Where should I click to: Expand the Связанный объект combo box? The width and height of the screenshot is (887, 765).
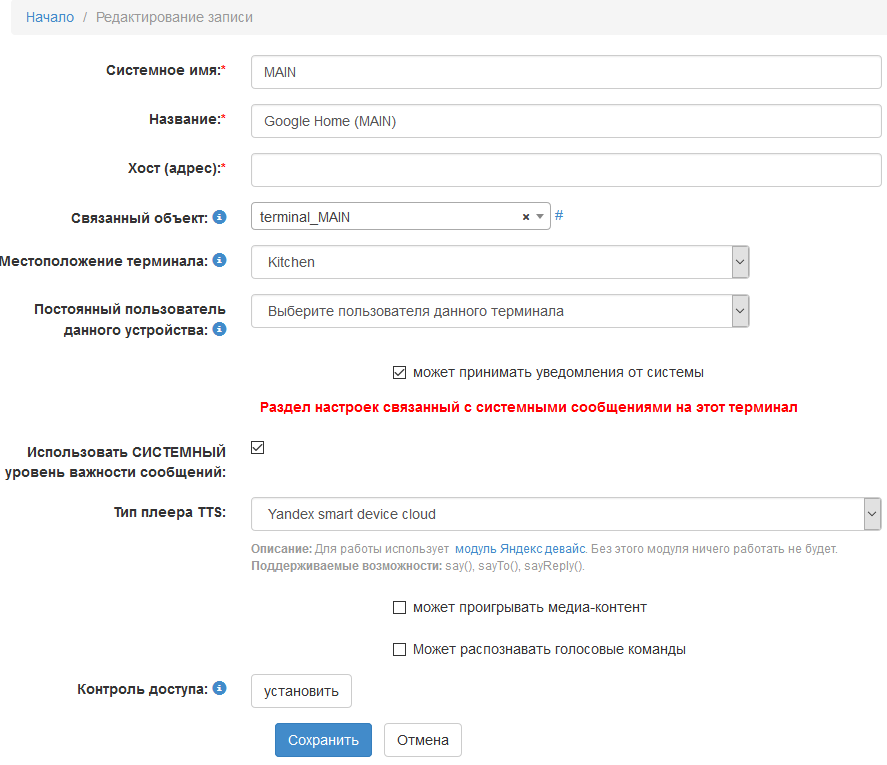click(x=539, y=216)
